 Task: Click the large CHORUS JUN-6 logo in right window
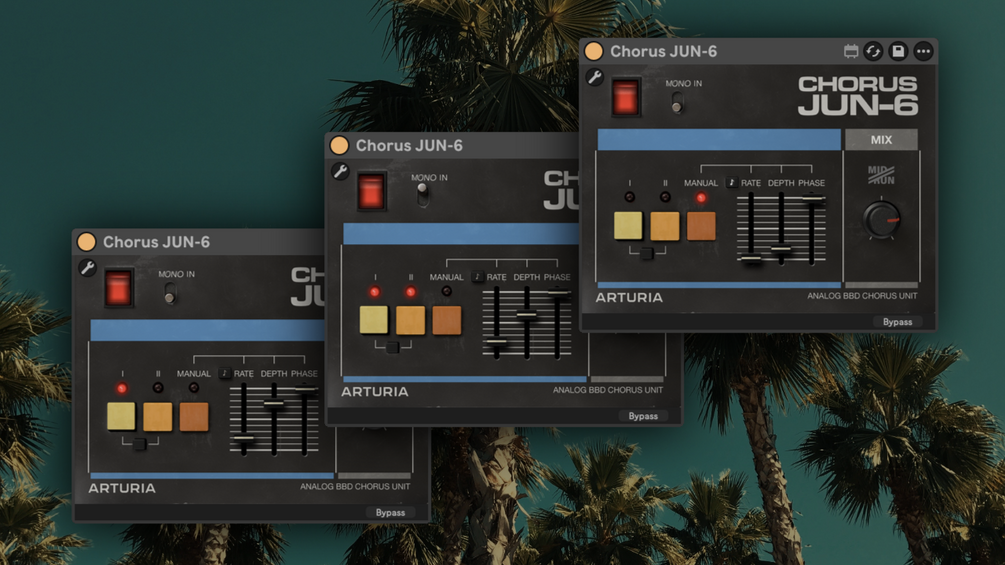coord(858,95)
